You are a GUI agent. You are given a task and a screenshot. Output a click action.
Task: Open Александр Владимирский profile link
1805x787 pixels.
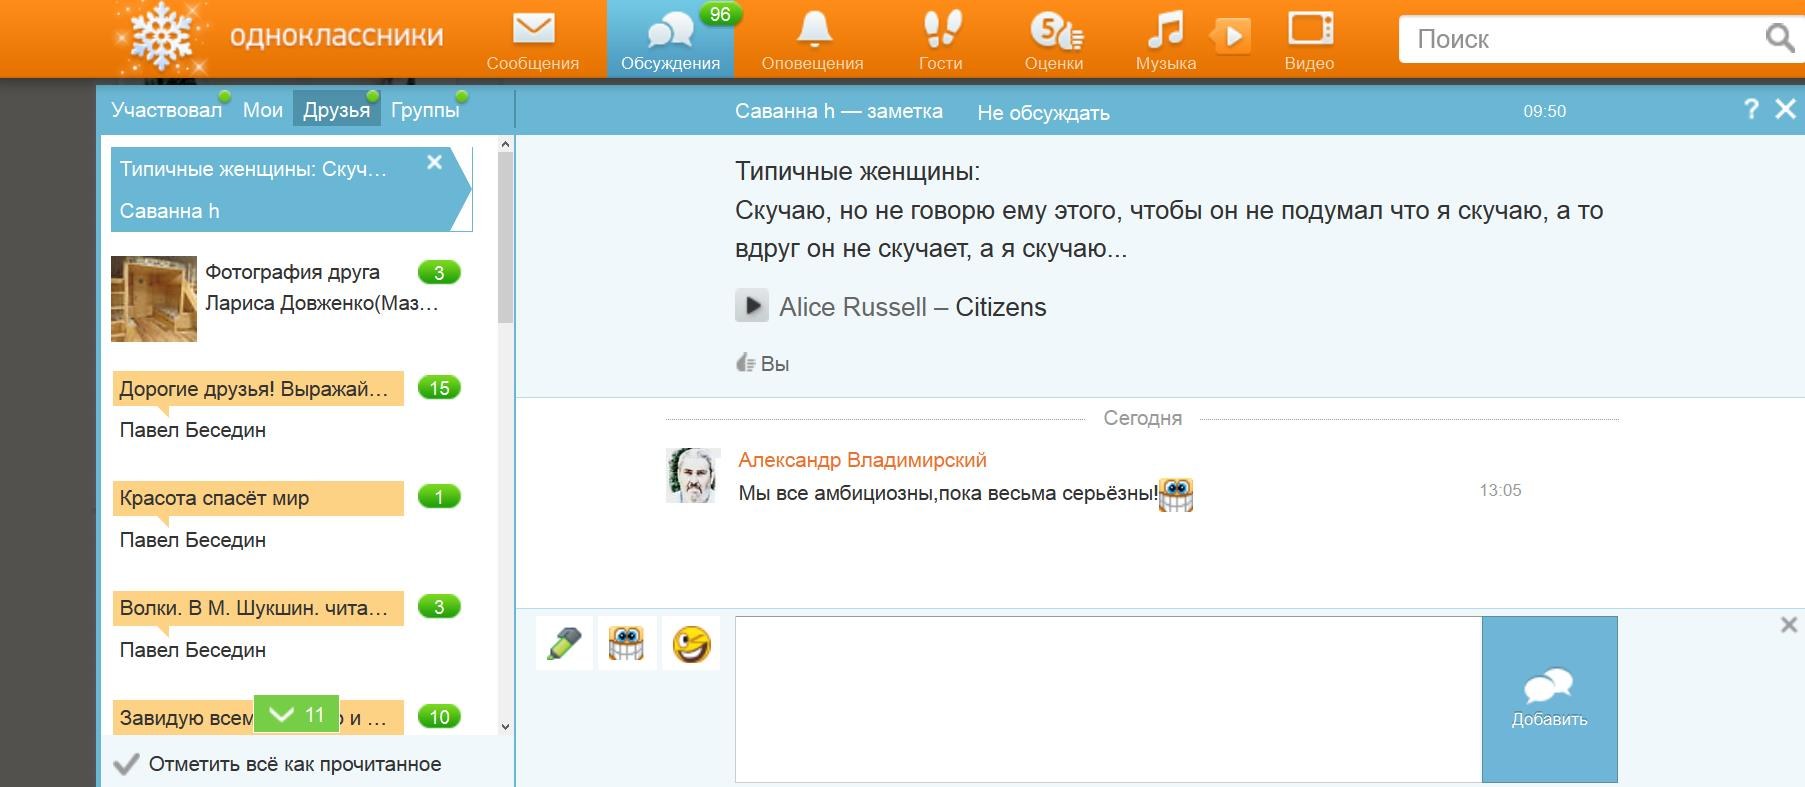[x=862, y=460]
